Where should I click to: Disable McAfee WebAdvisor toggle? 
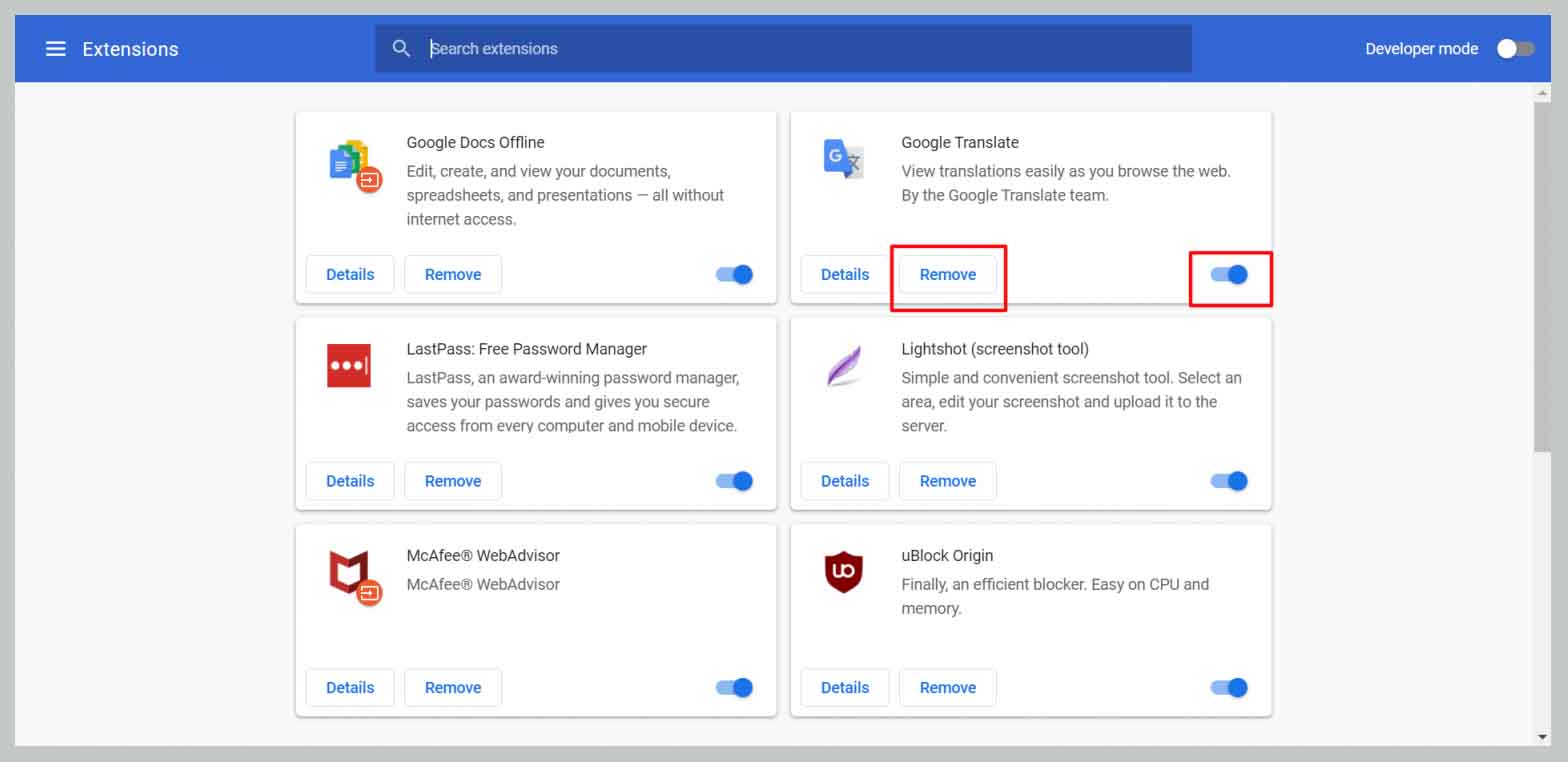pyautogui.click(x=734, y=687)
